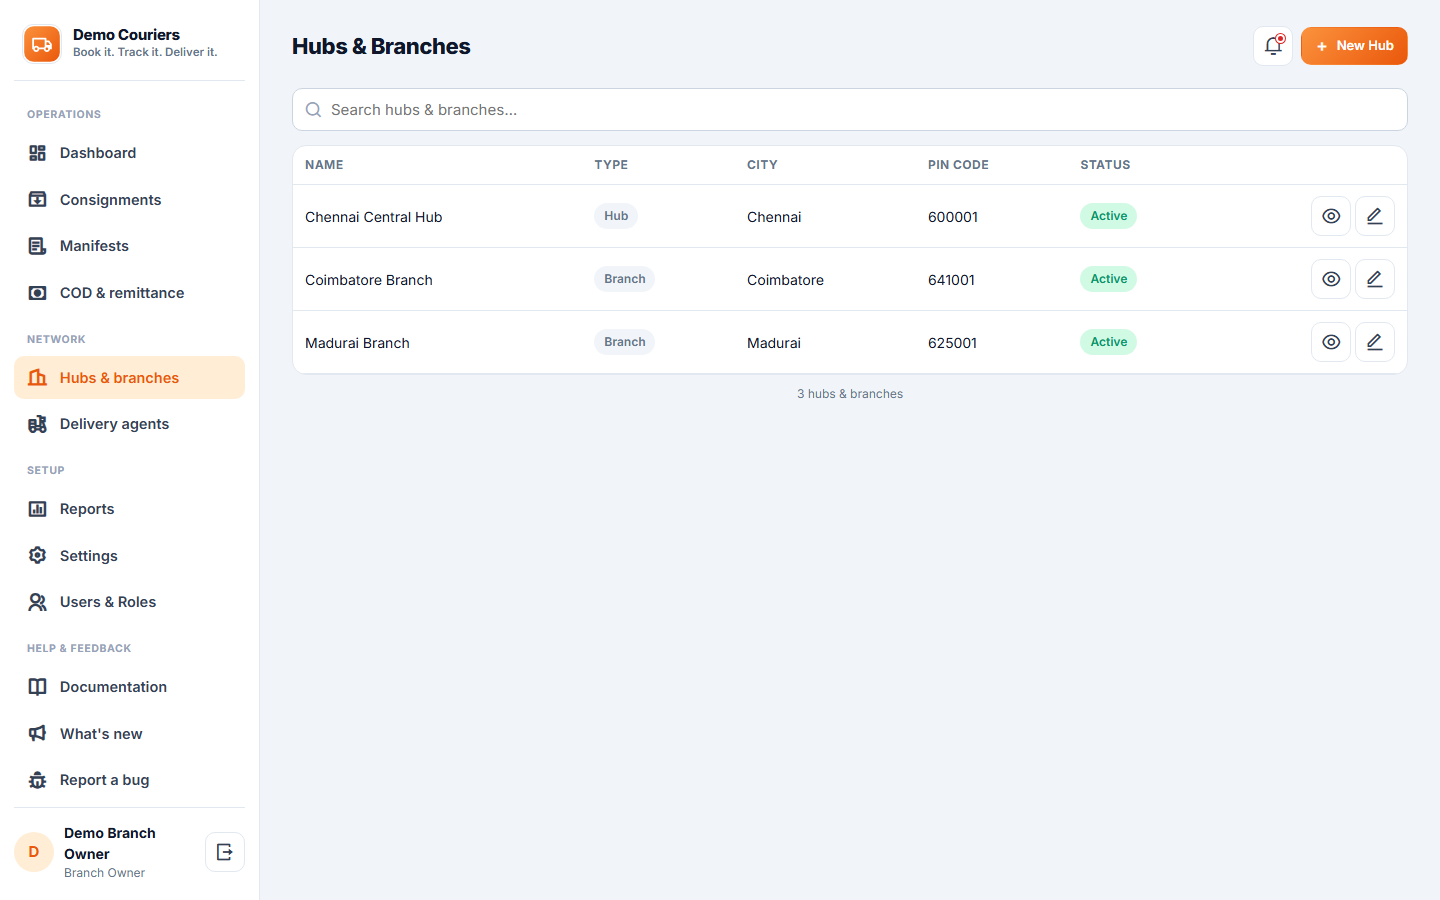The width and height of the screenshot is (1440, 900).
Task: View details of Coimbatore Branch
Action: (x=1331, y=279)
